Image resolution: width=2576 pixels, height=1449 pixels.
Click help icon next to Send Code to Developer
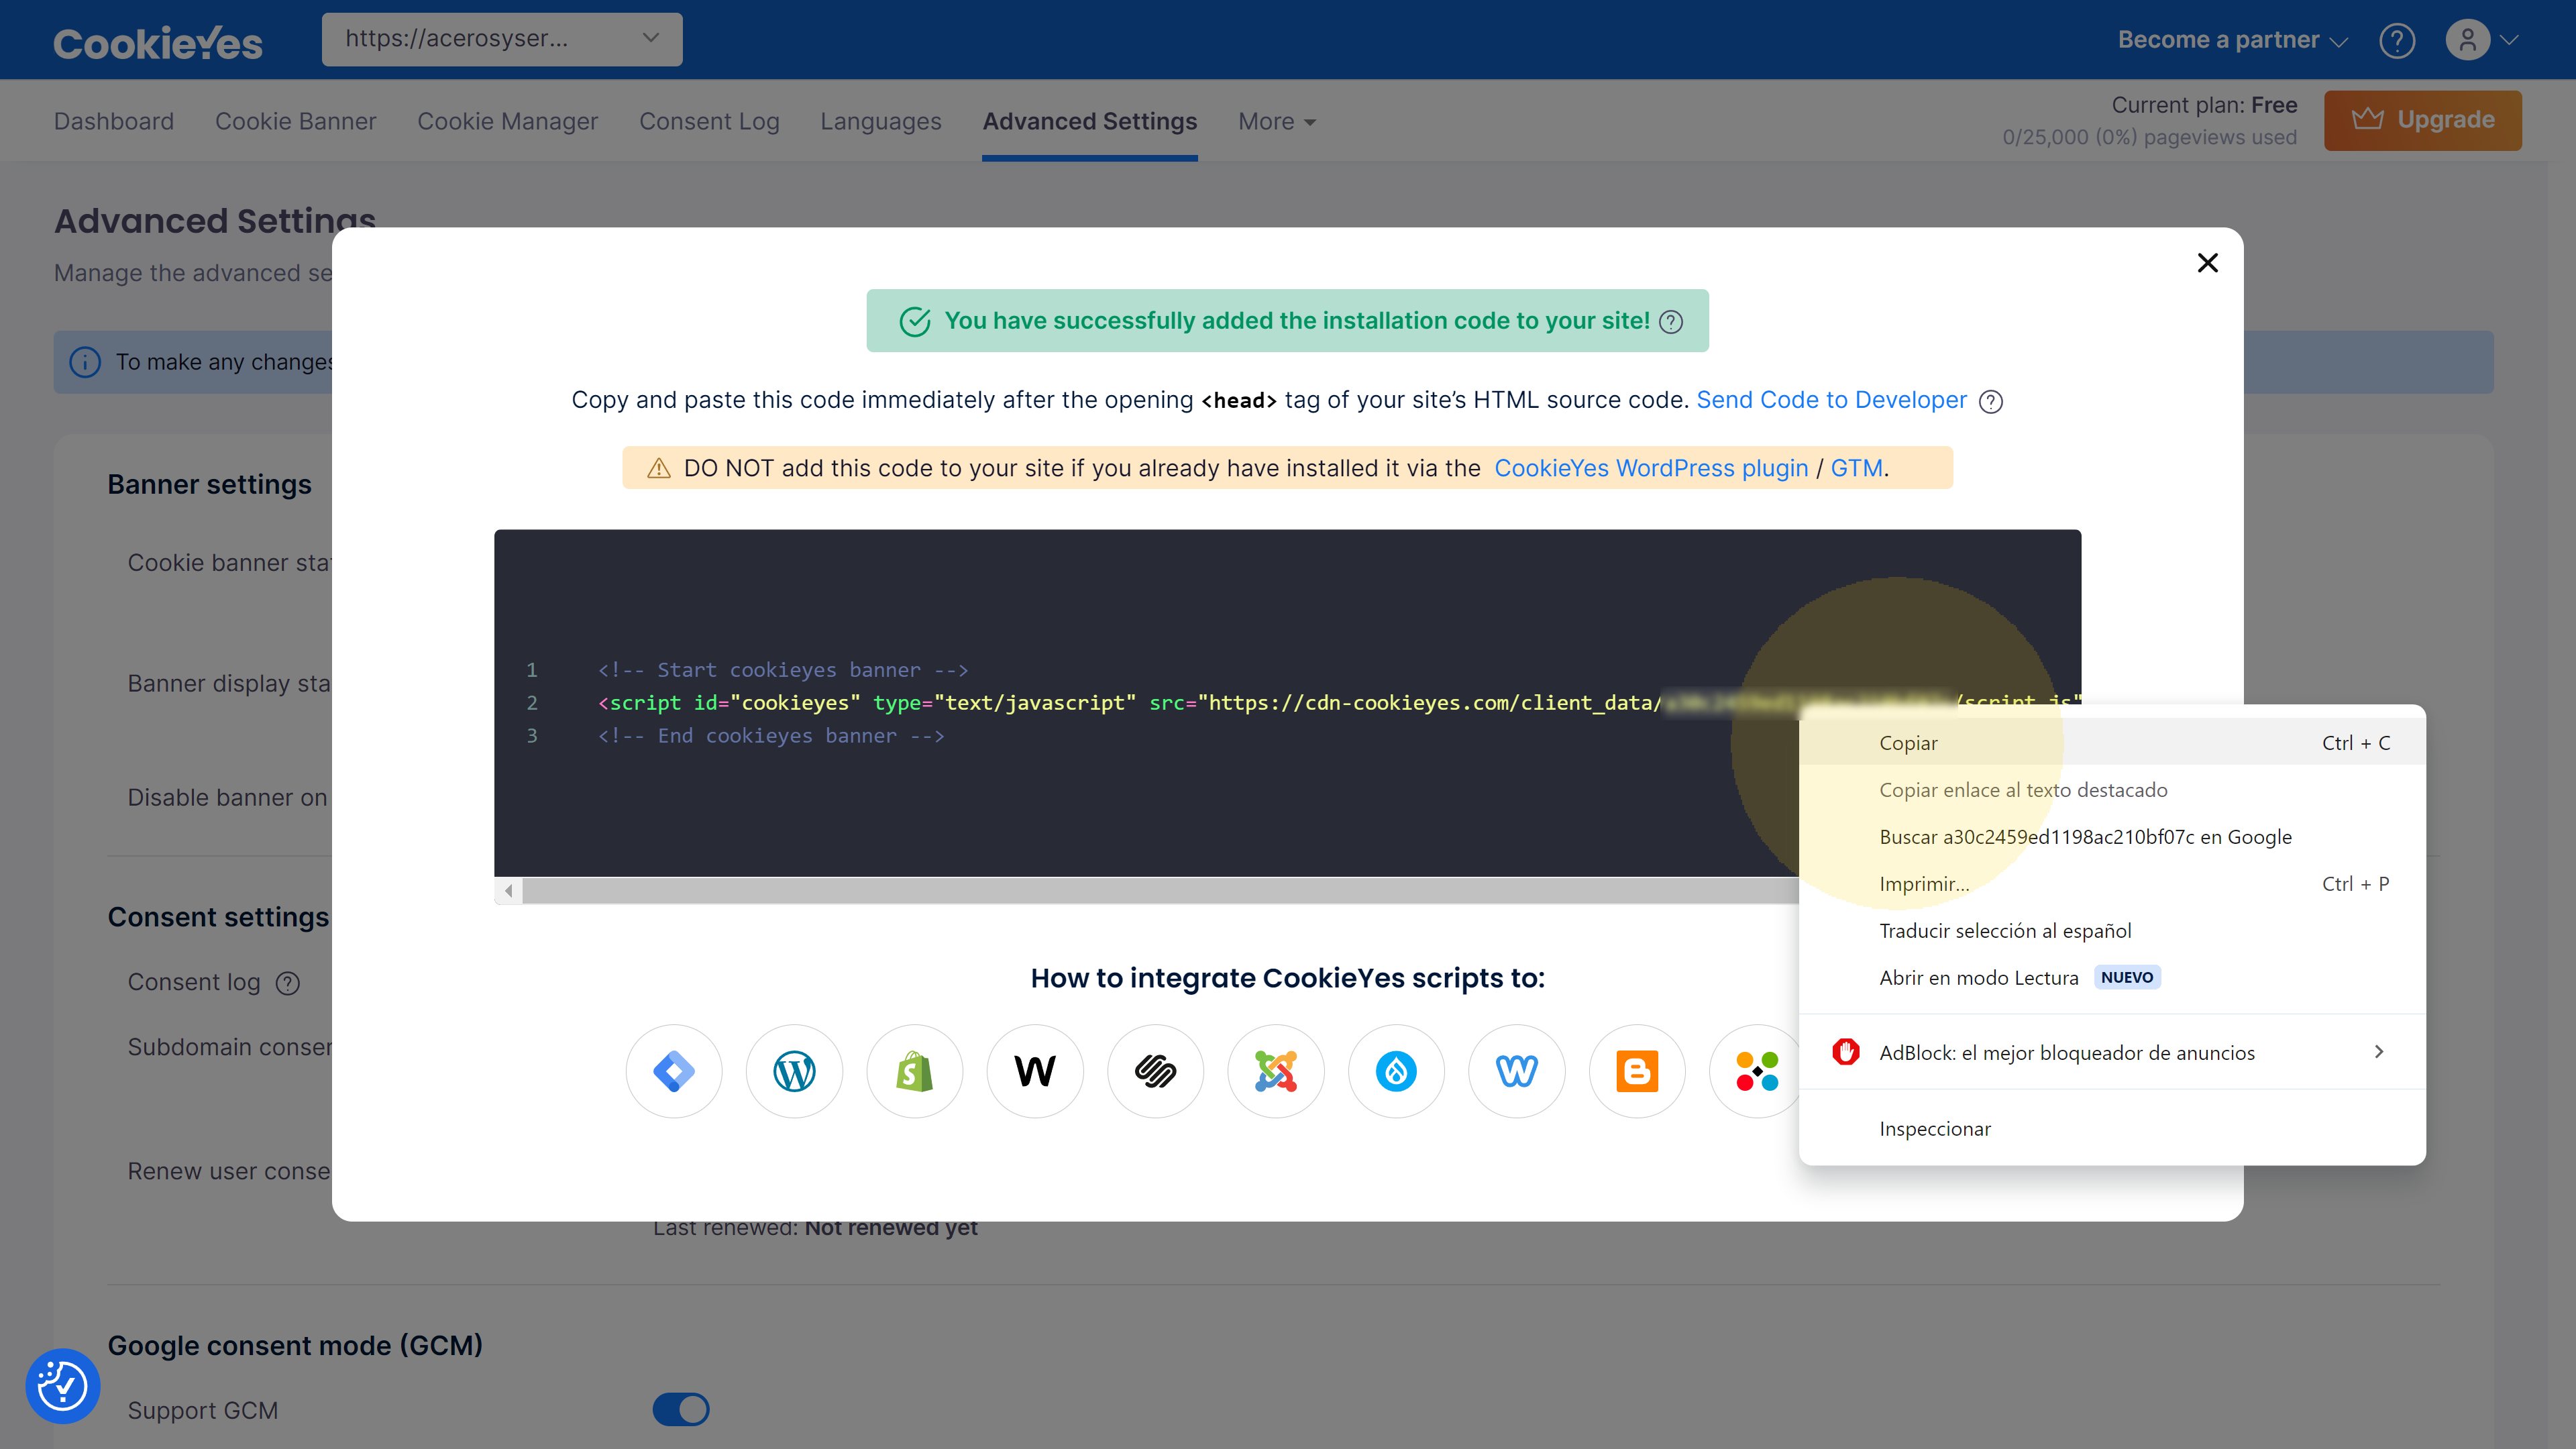click(x=1991, y=401)
